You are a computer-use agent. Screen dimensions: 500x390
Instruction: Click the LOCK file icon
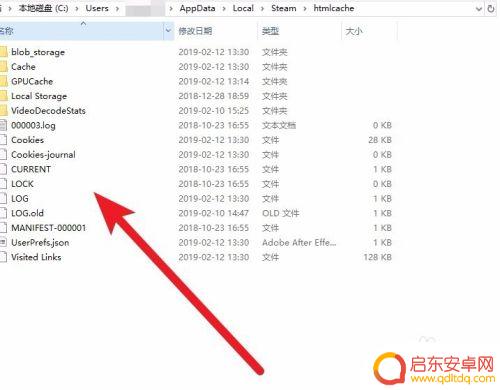(x=3, y=184)
